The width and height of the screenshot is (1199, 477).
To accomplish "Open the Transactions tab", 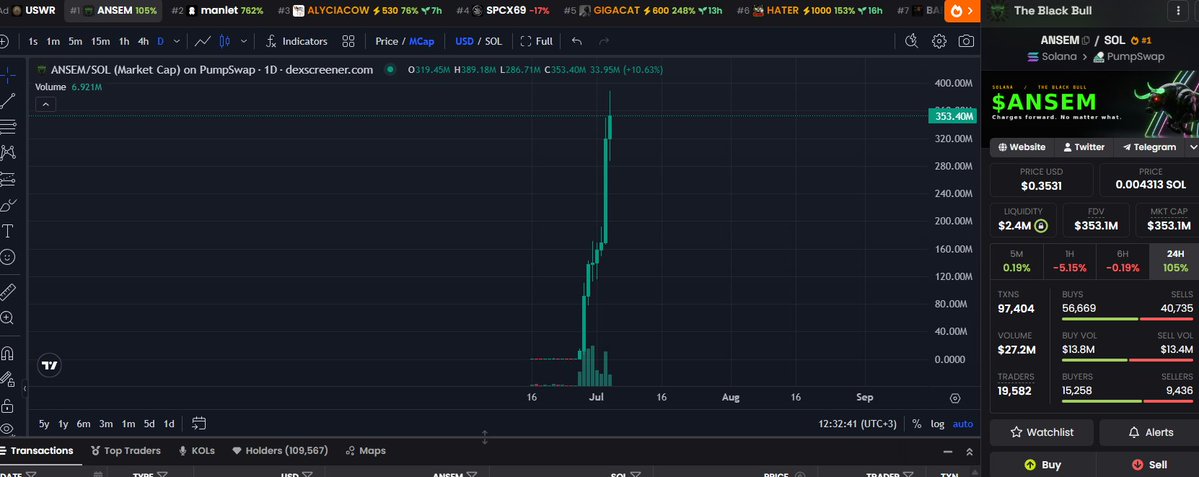I will [x=37, y=450].
